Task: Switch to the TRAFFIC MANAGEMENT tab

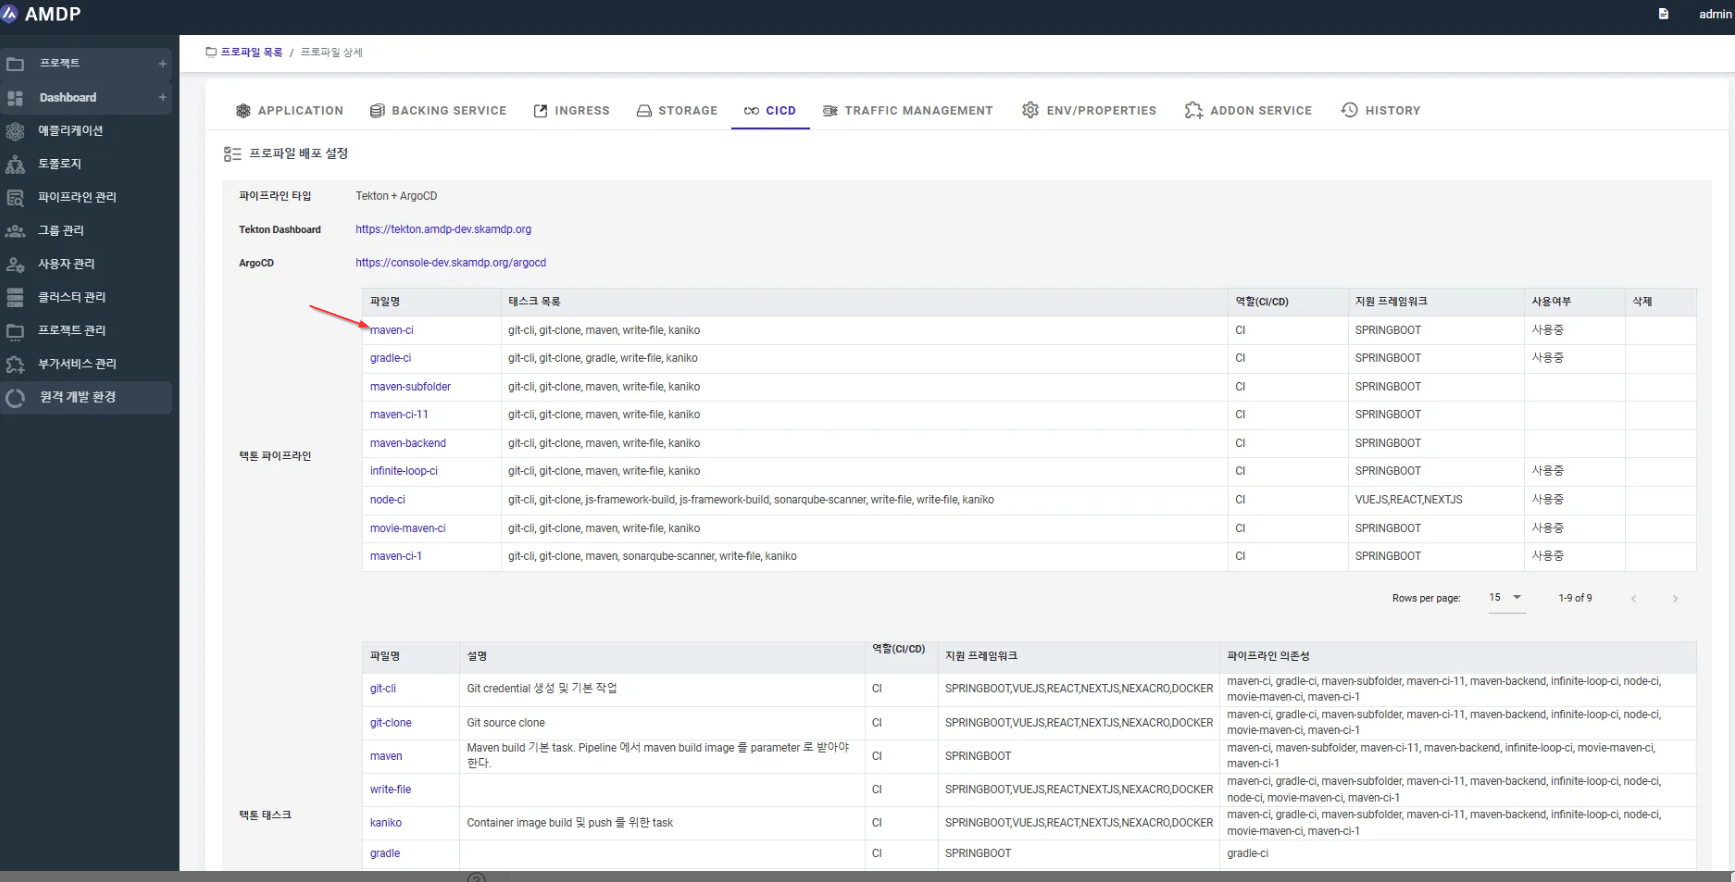Action: click(x=908, y=111)
